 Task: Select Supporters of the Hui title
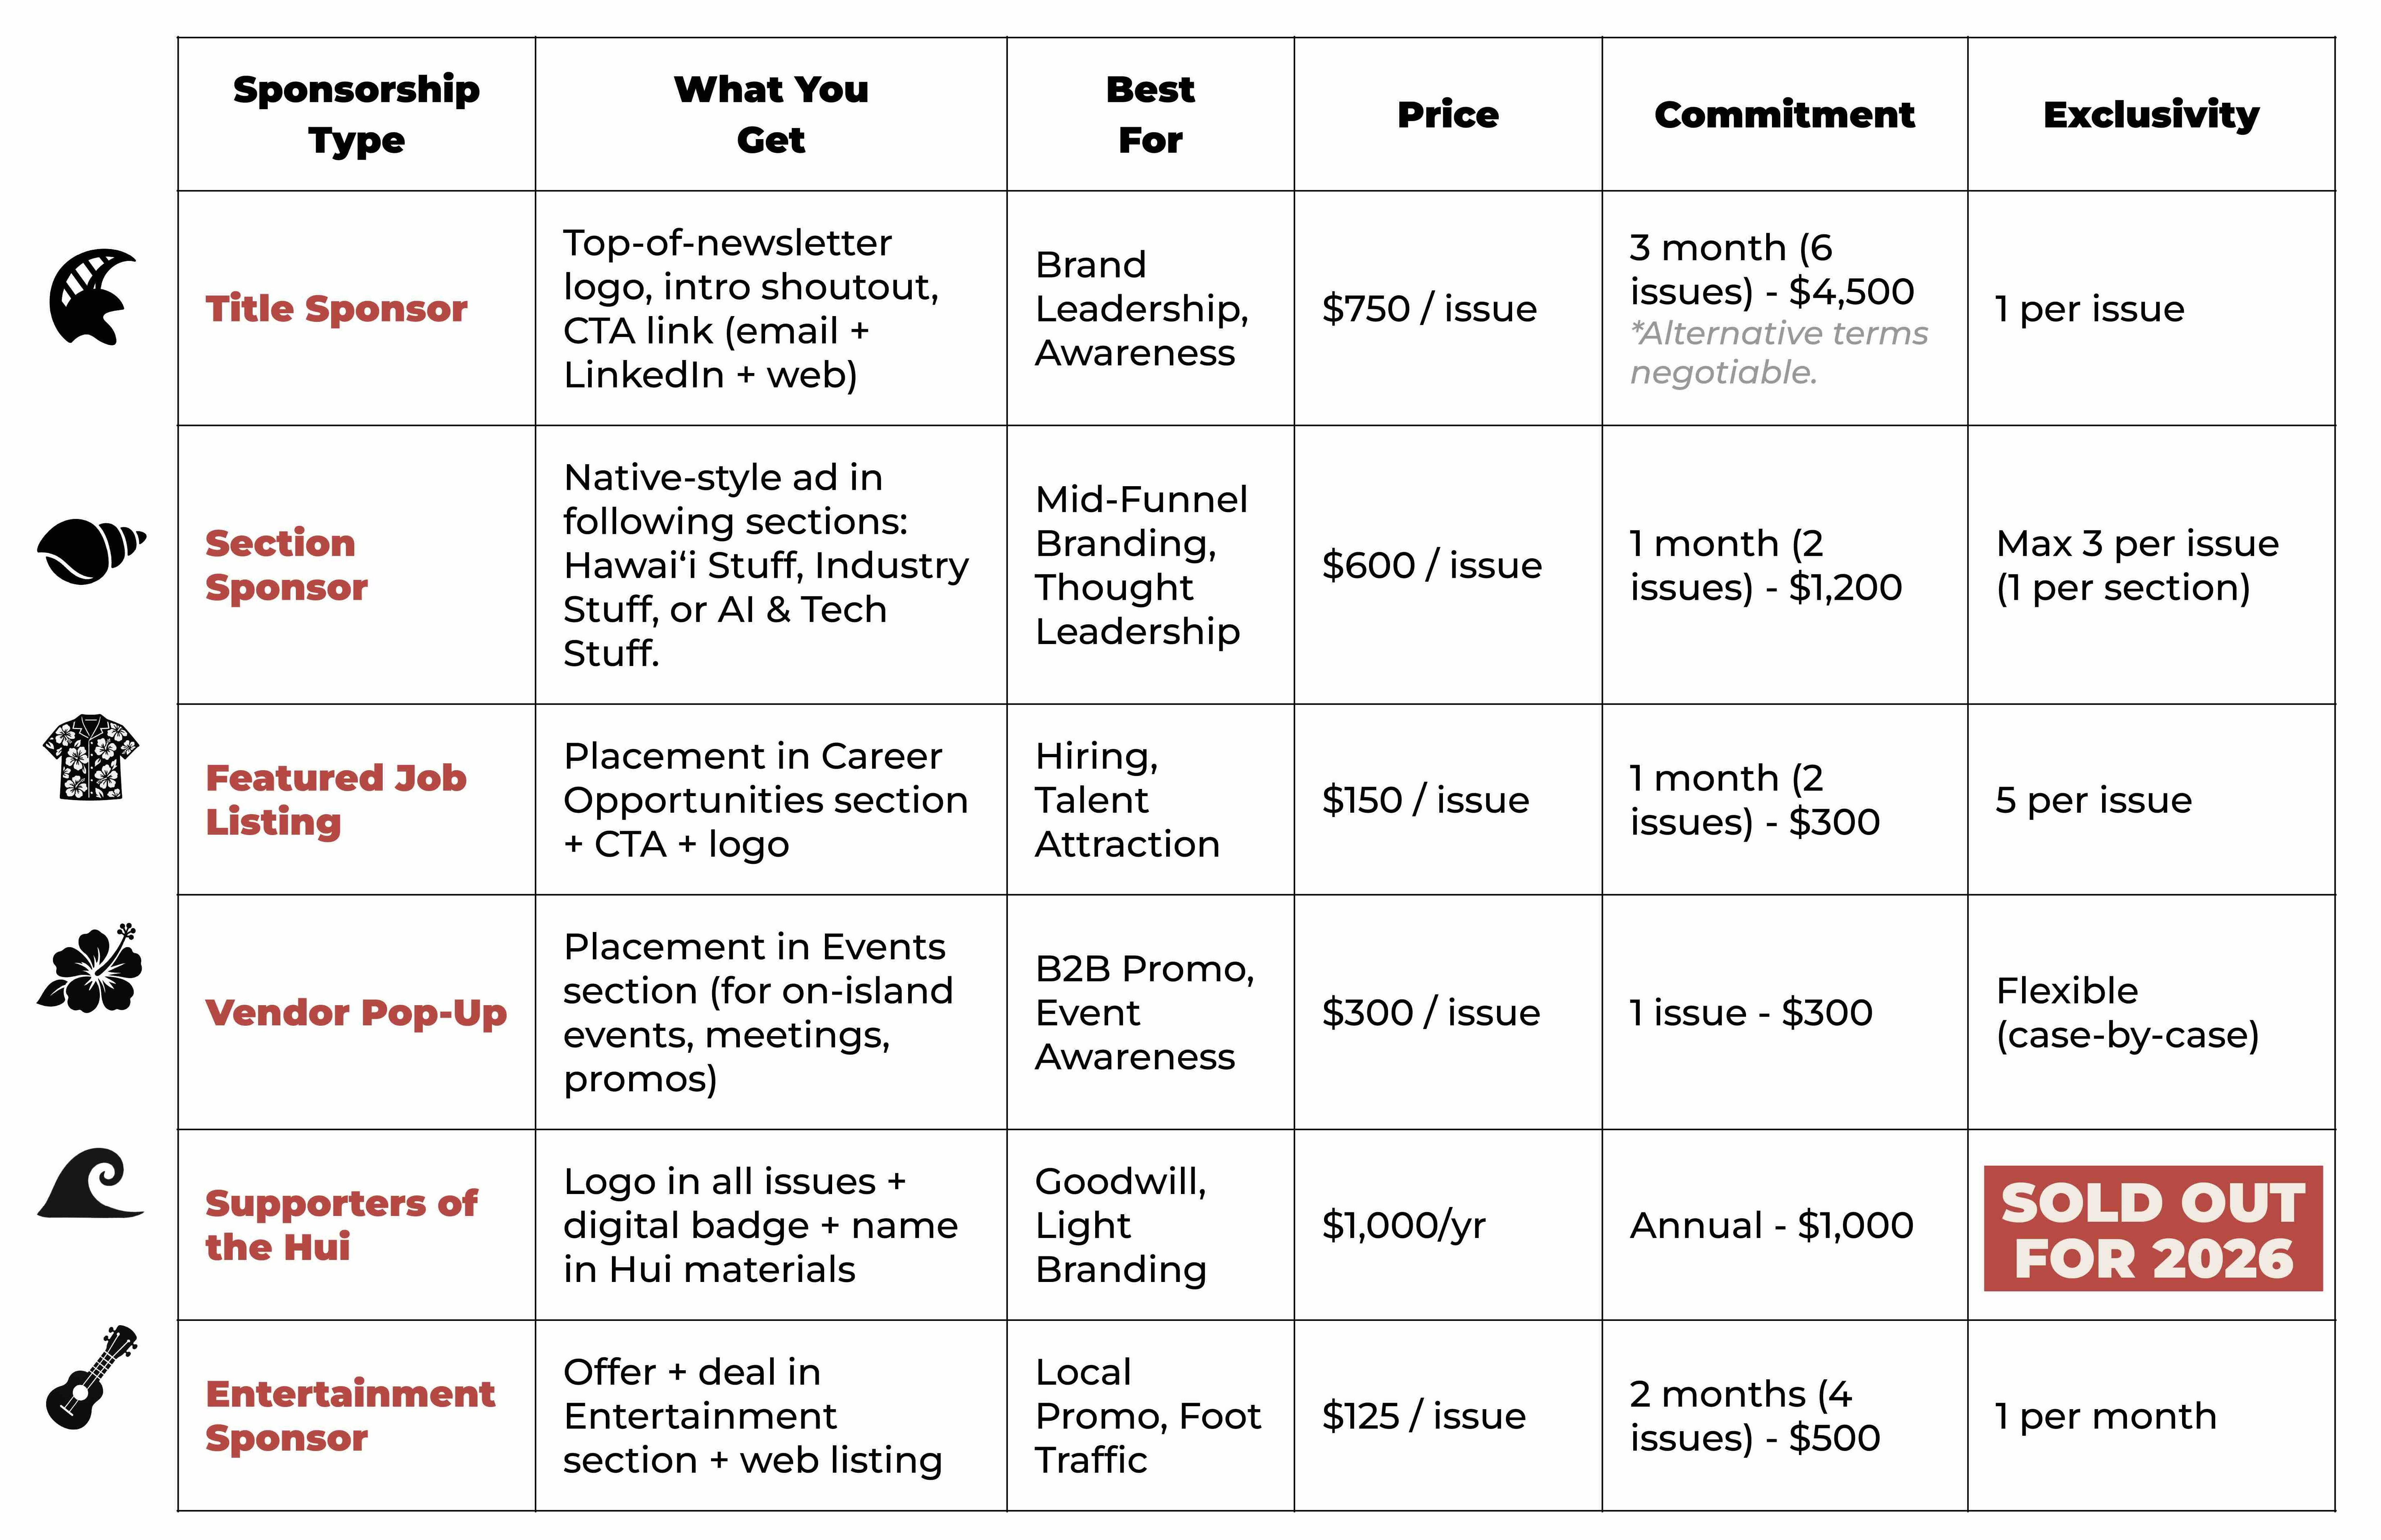coord(341,1225)
